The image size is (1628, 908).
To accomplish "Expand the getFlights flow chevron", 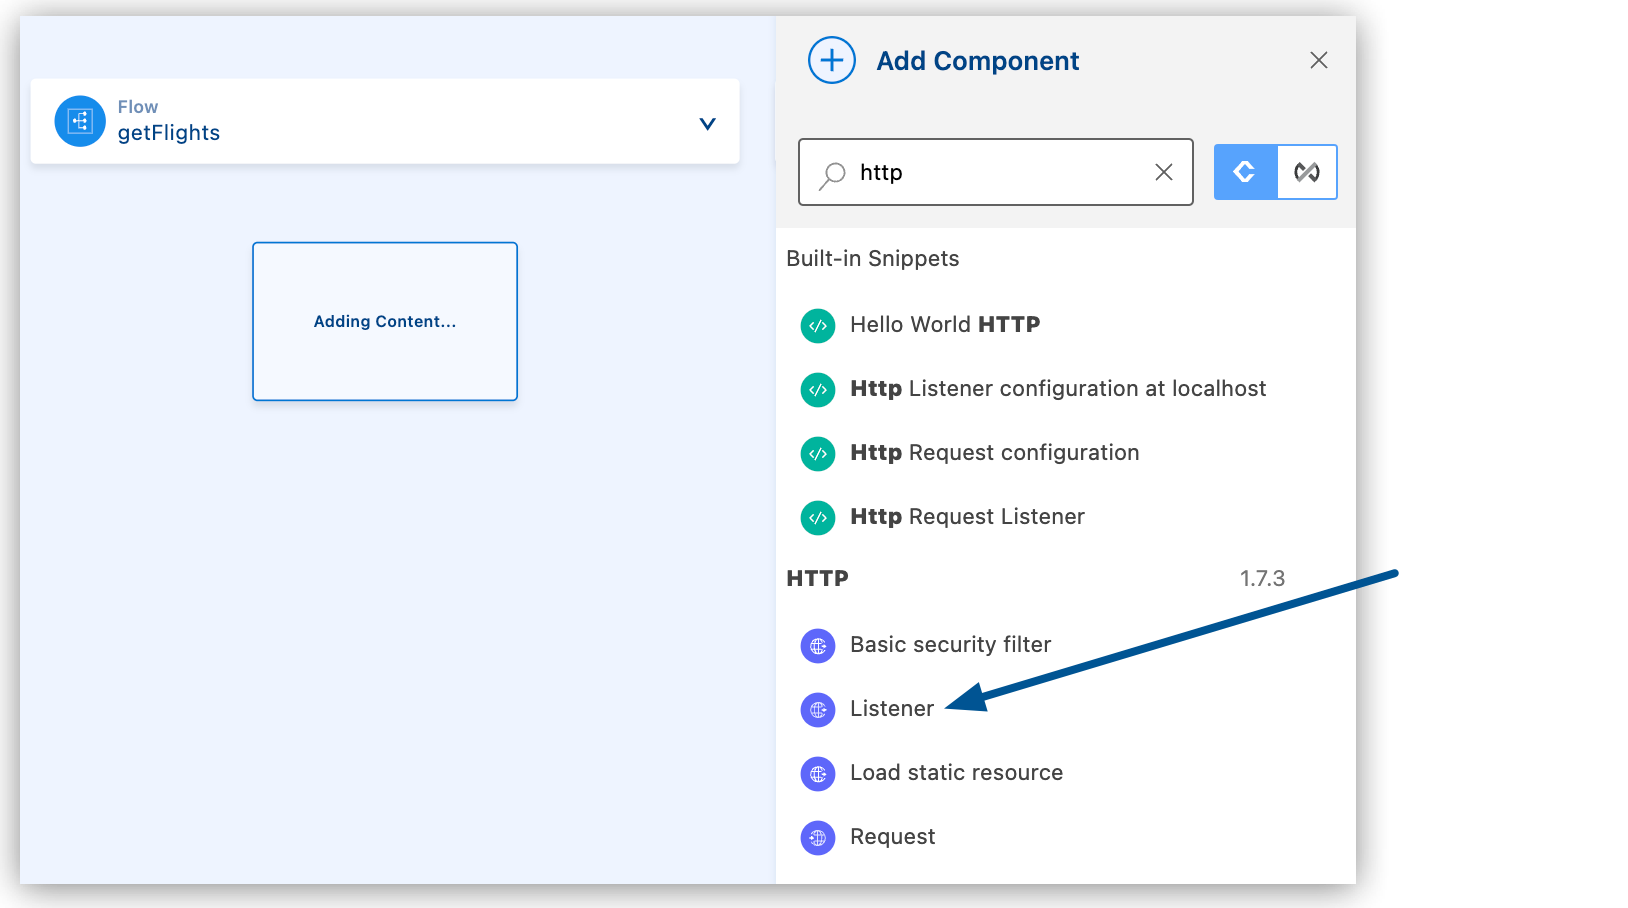I will coord(707,122).
